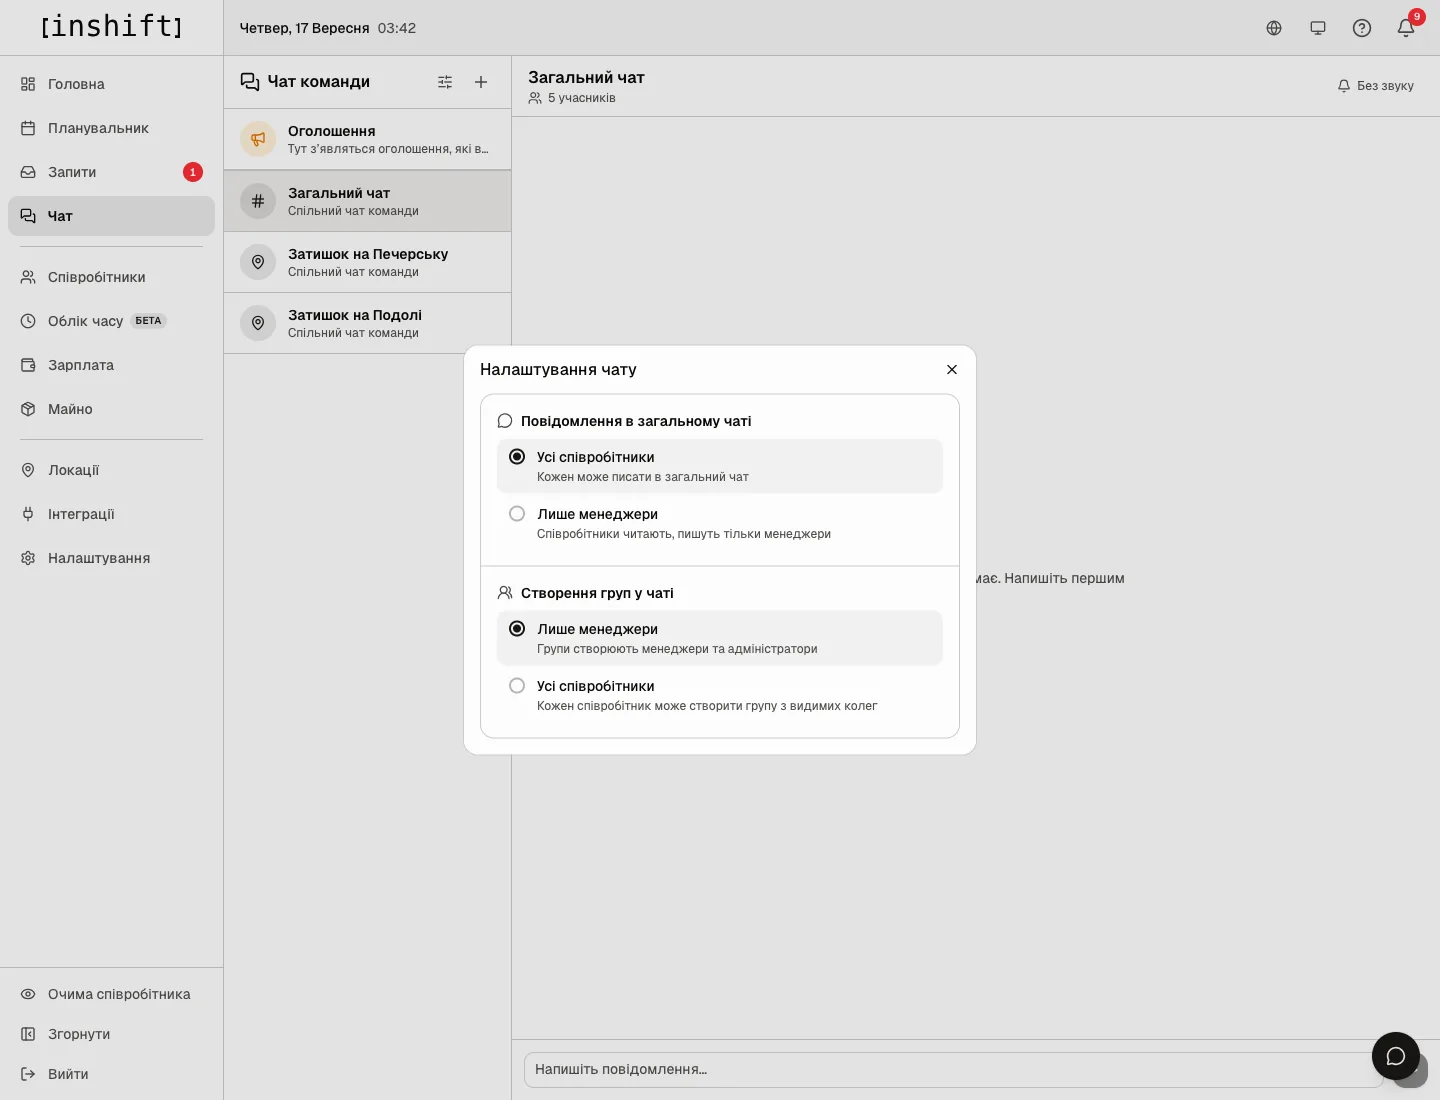Go to Головна in sidebar

click(111, 84)
